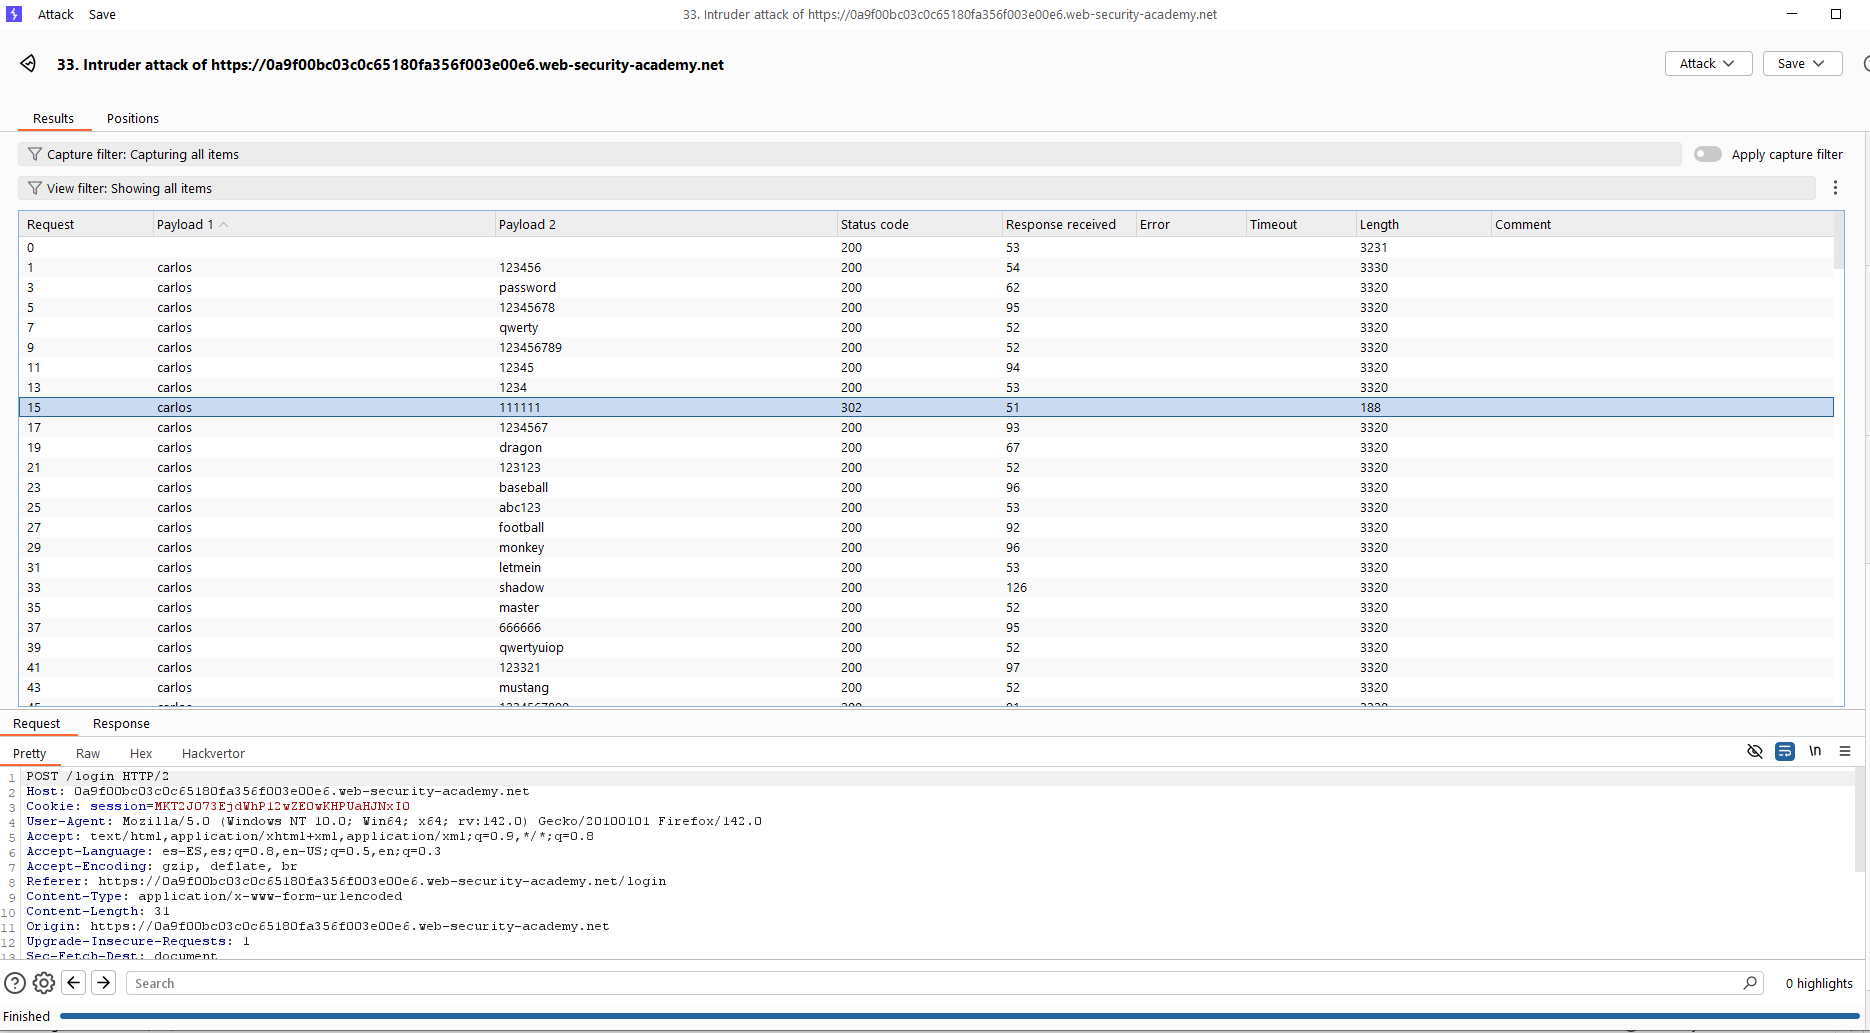Click the Capture filter bar text
The width and height of the screenshot is (1870, 1033).
[143, 154]
